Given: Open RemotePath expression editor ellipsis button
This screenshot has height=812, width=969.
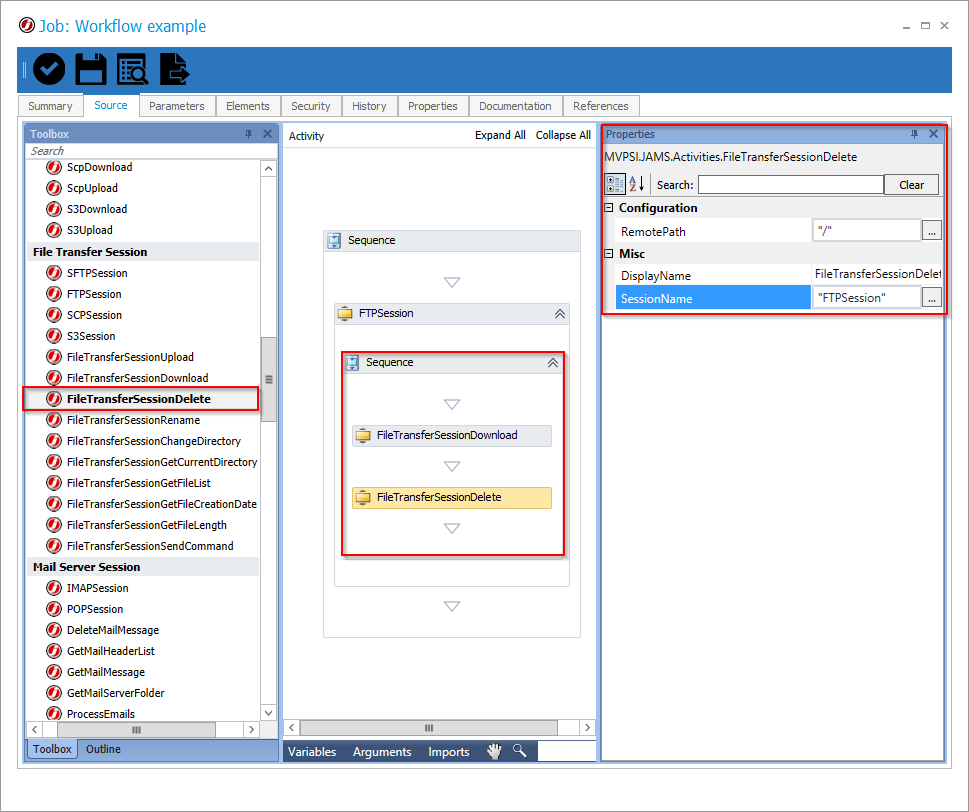Looking at the screenshot, I should (x=931, y=230).
